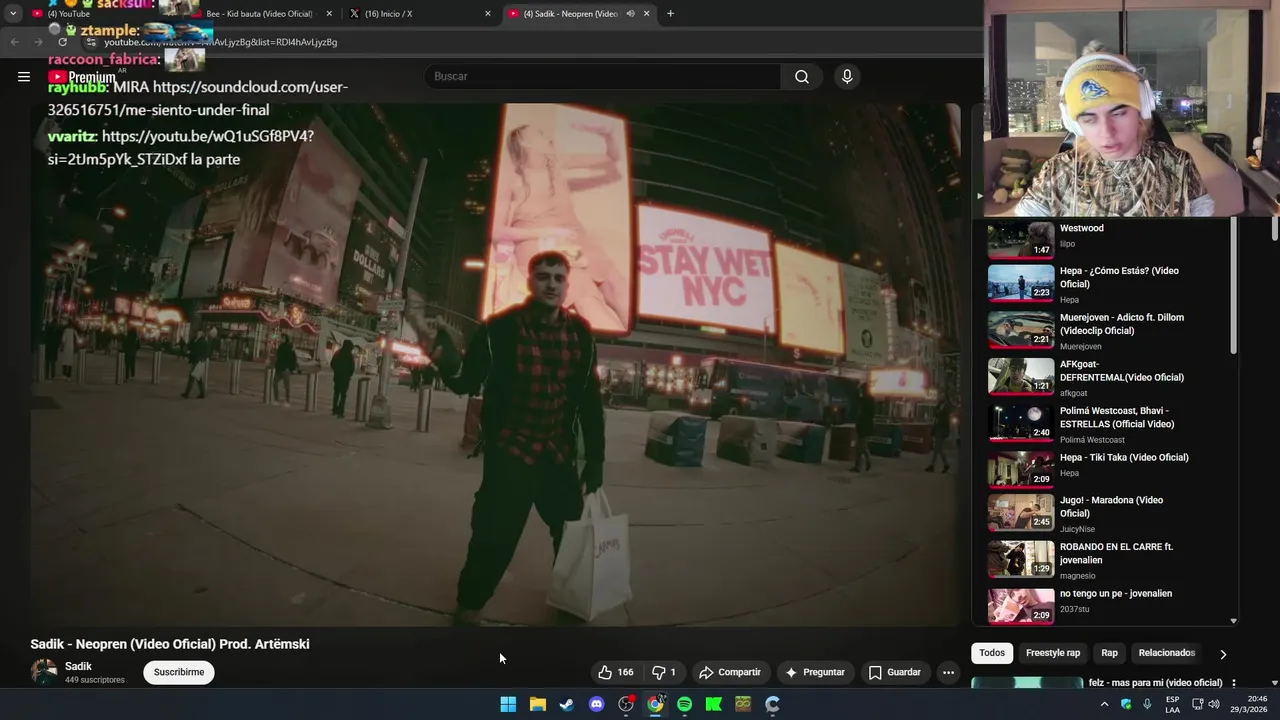1280x720 pixels.
Task: Open the volume tray icon
Action: coord(1214,704)
